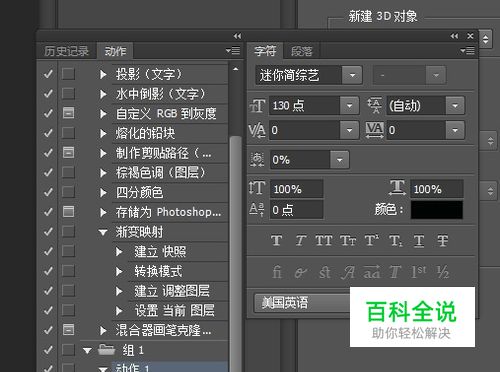Screen dimensions: 500x372
Task: Open the font style dropdown
Action: [436, 75]
